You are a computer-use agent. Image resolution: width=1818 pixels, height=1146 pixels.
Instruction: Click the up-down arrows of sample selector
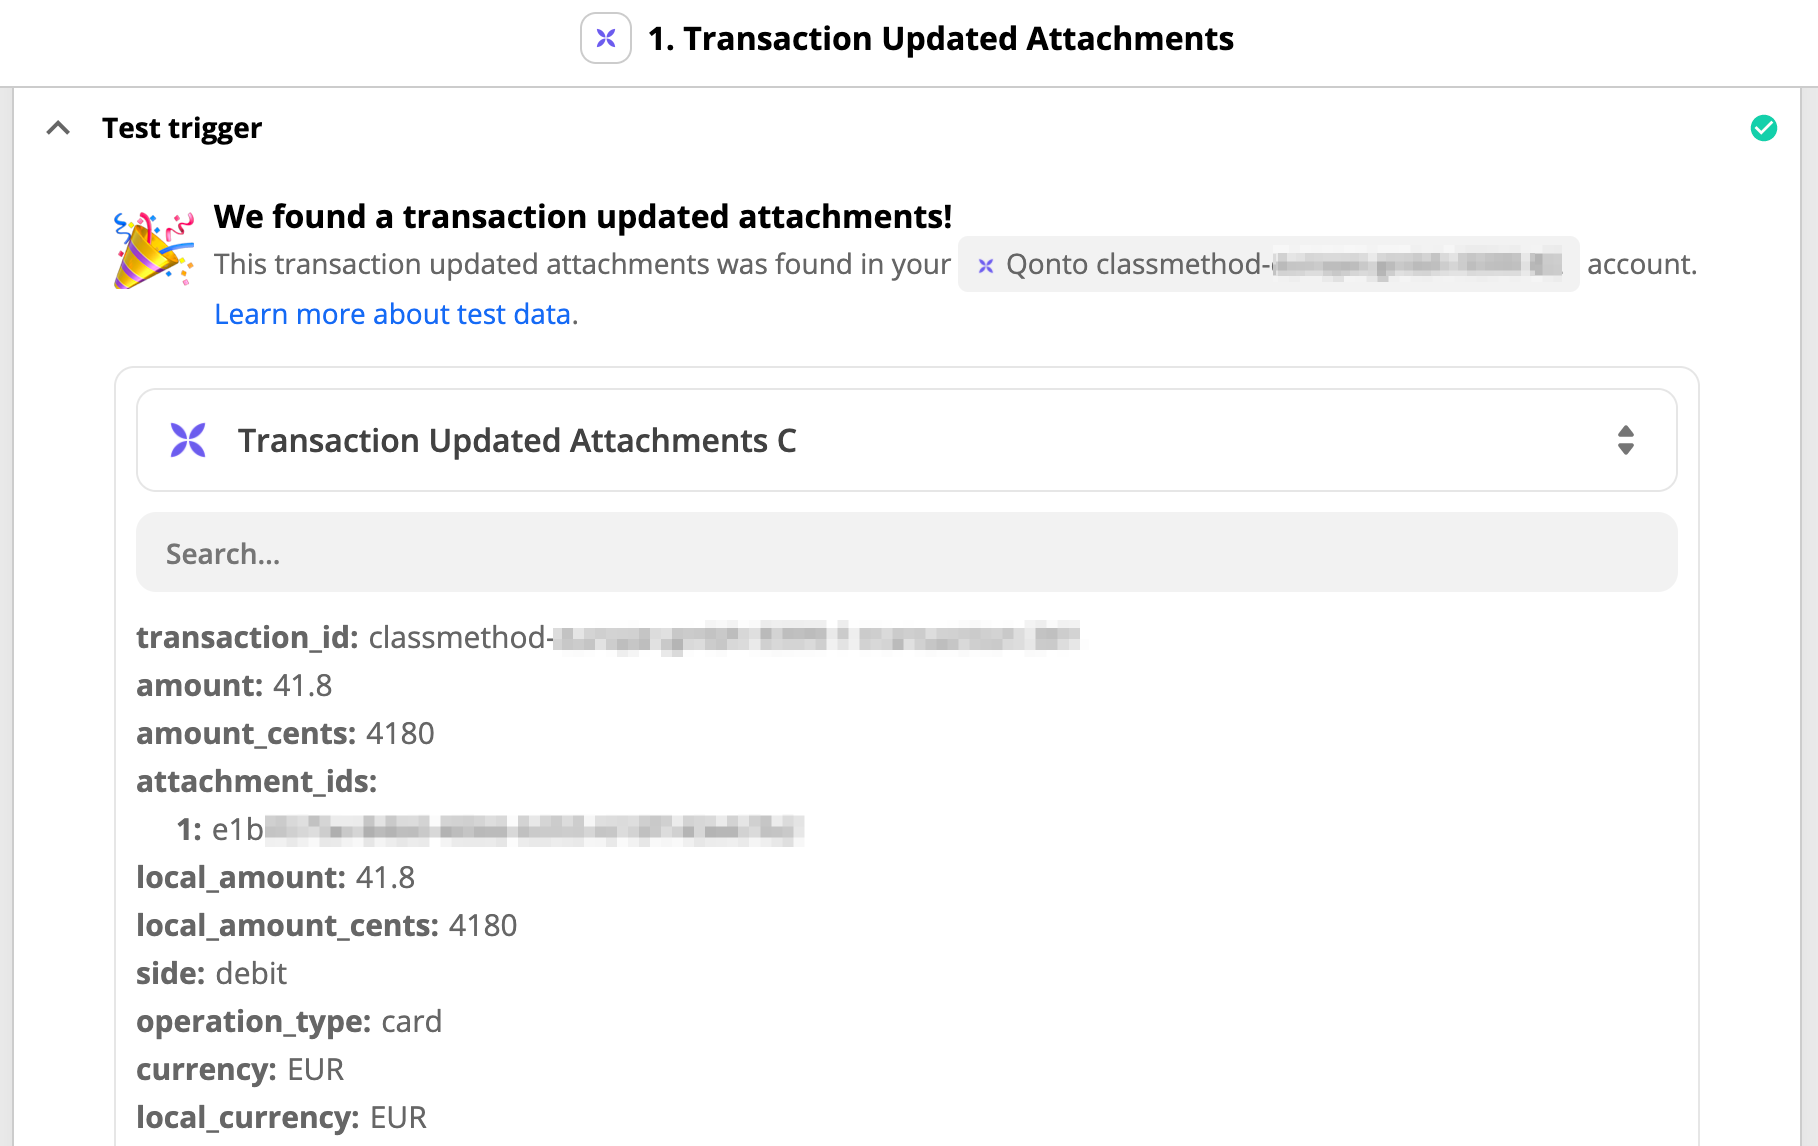click(1626, 440)
